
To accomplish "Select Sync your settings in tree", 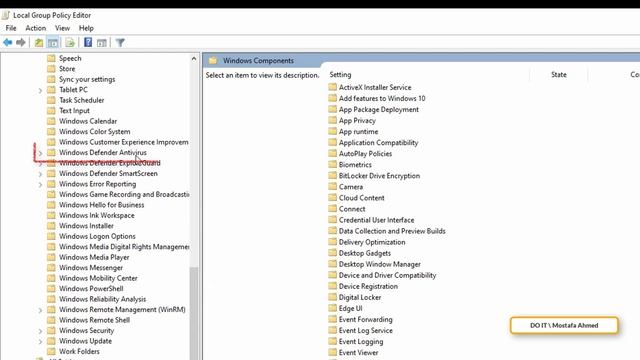I will pyautogui.click(x=87, y=79).
